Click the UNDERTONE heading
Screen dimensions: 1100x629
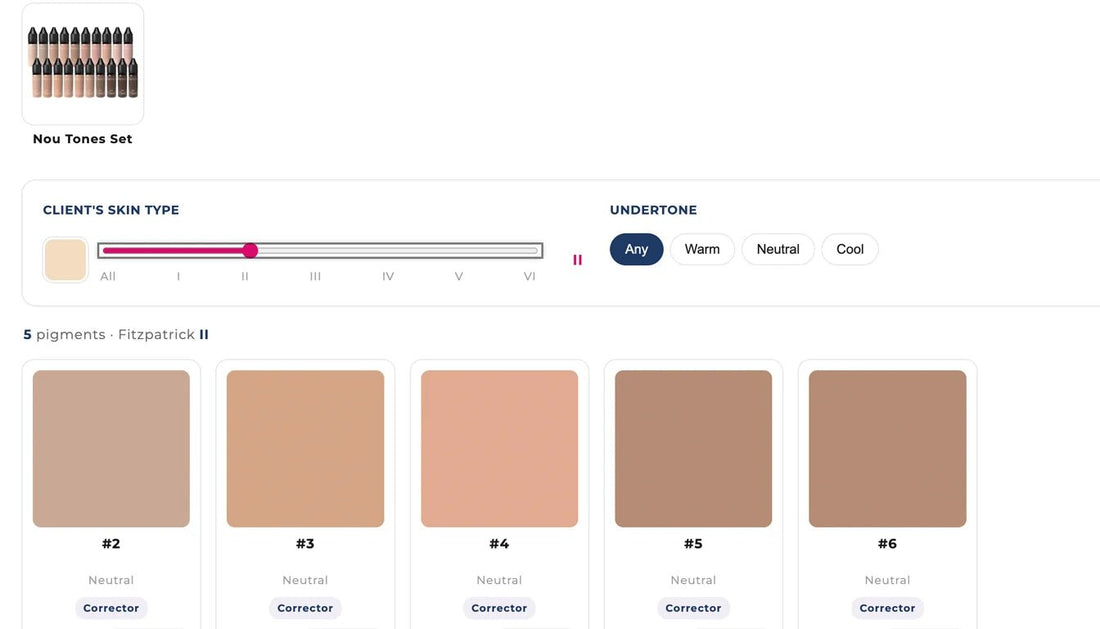click(x=653, y=210)
